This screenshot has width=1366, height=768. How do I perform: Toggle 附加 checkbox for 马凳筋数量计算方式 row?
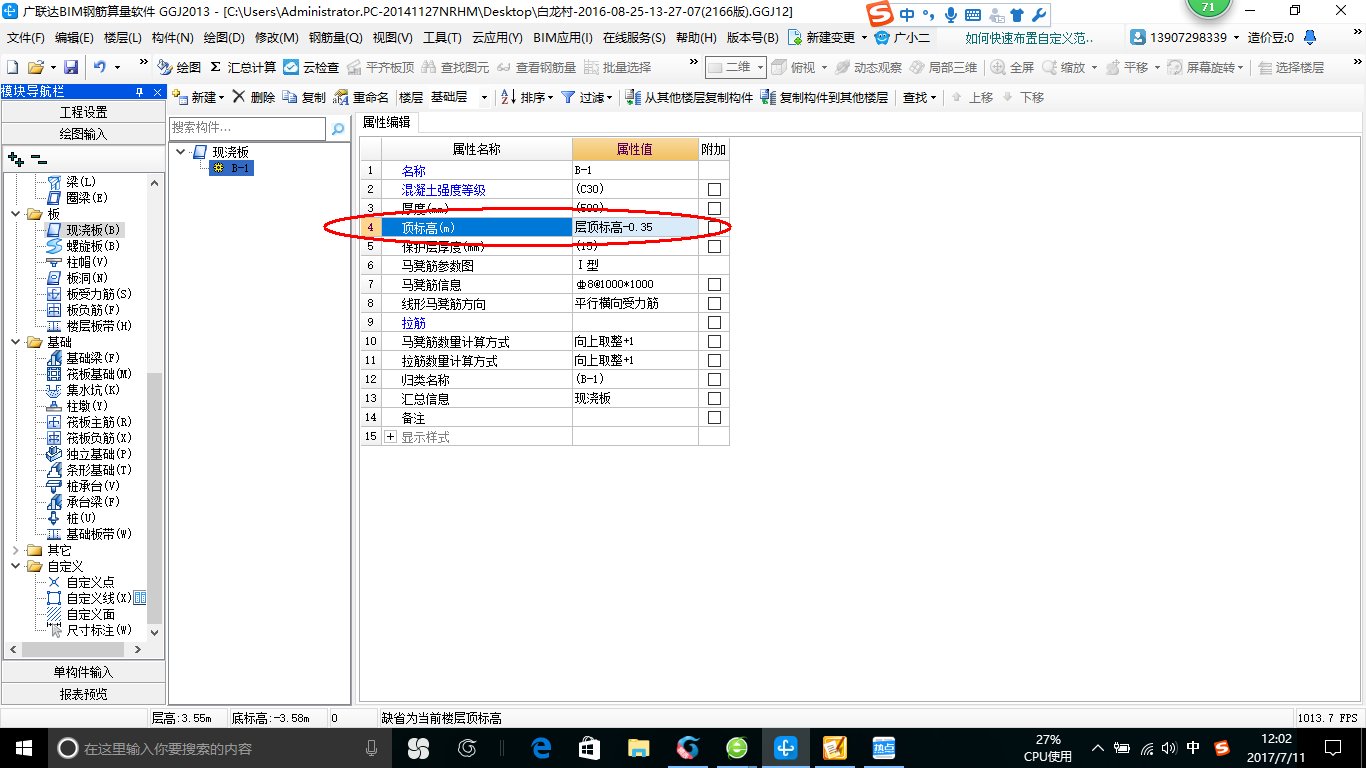[714, 342]
